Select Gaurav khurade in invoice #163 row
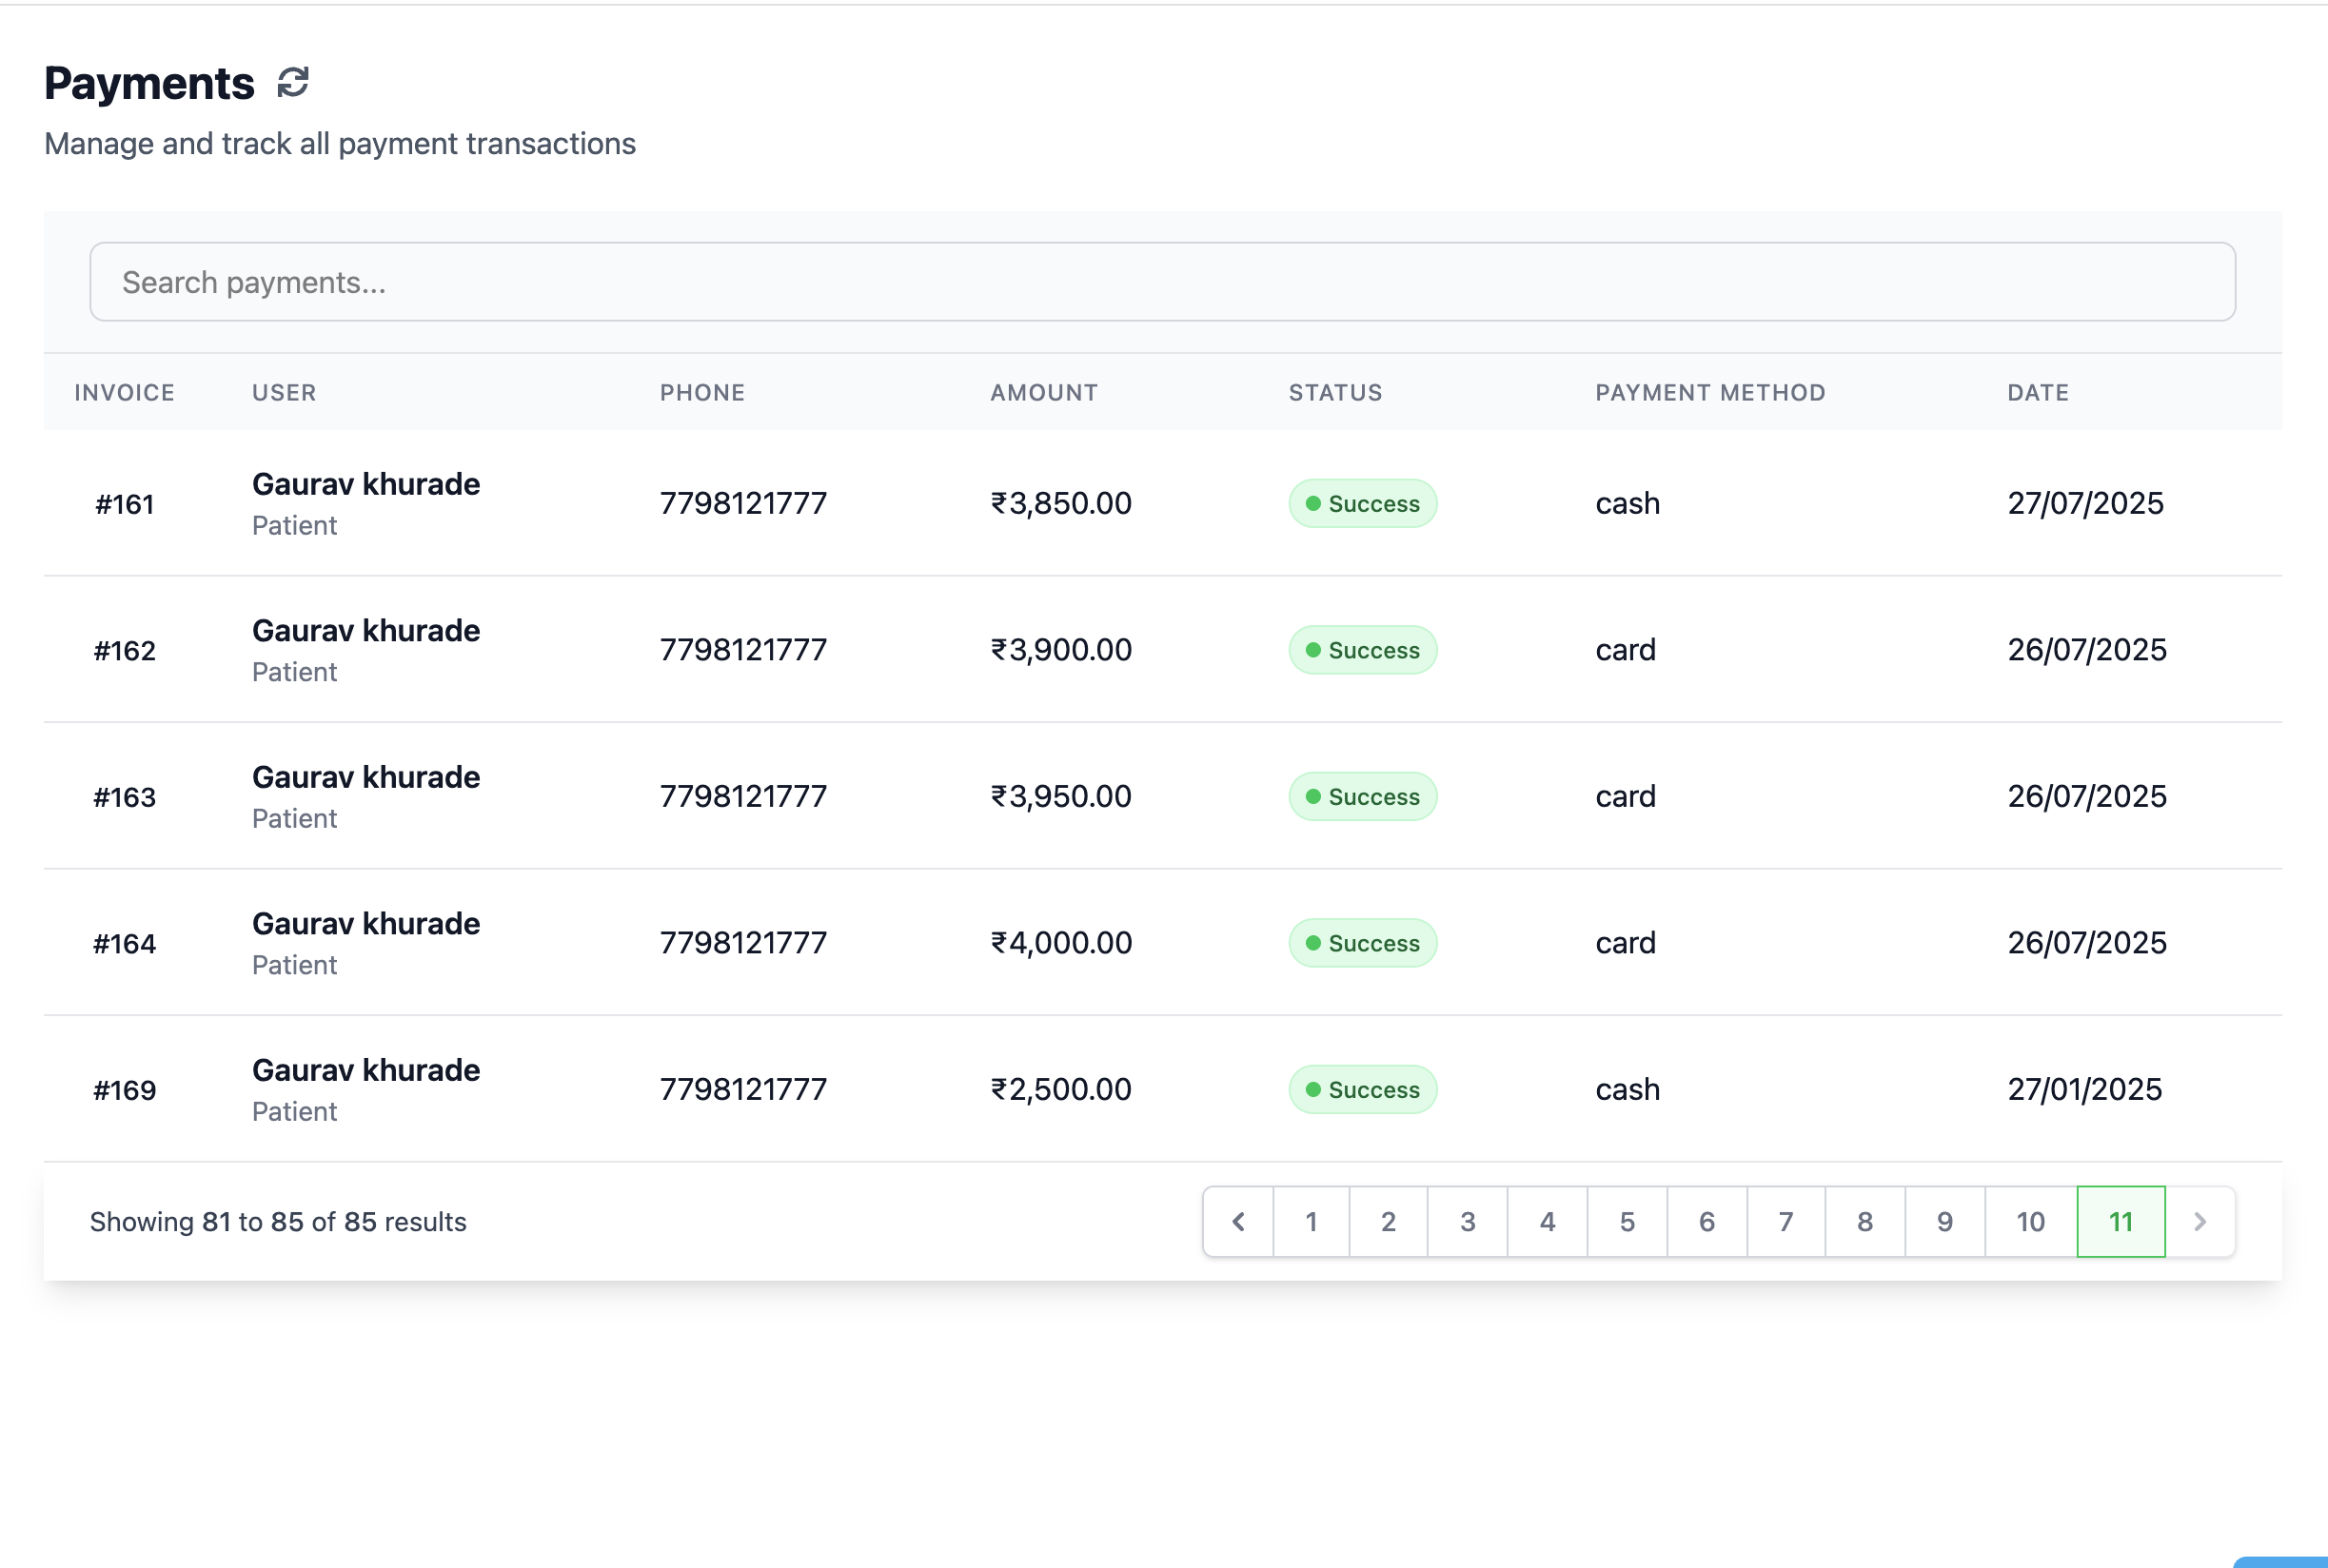 coord(365,777)
